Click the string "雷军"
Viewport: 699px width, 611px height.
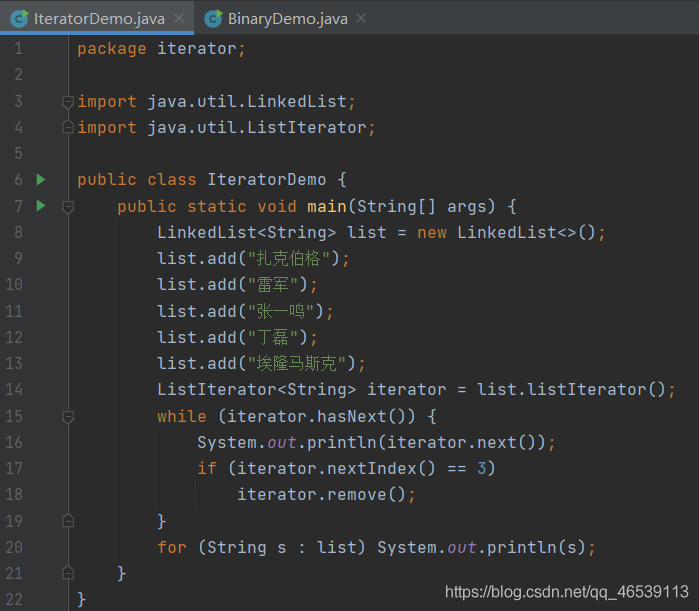point(273,284)
